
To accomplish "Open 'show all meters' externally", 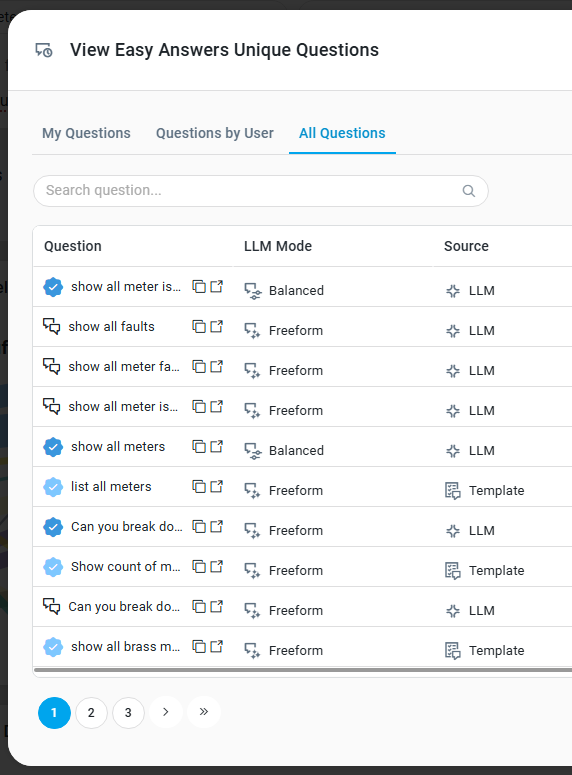I will click(x=217, y=447).
